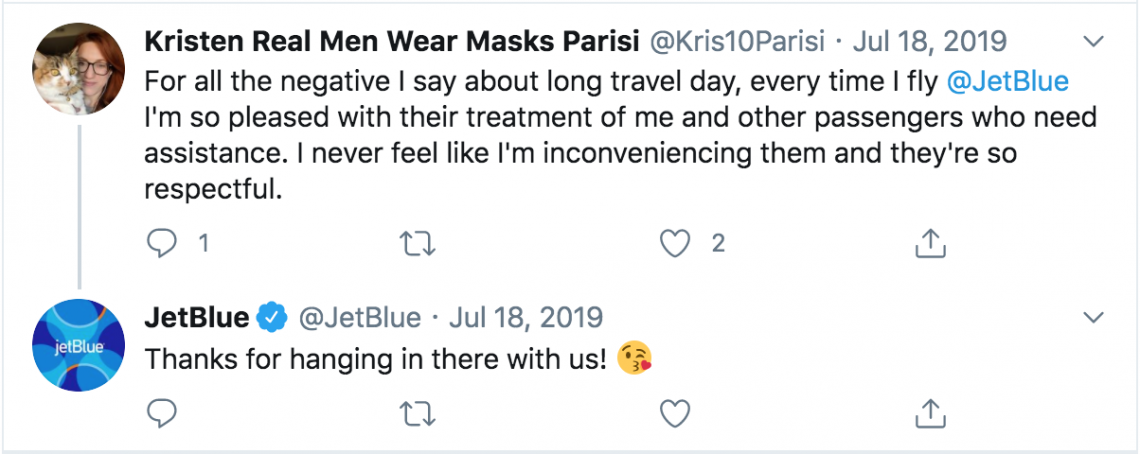Viewport: 1140px width, 454px height.
Task: Open Kristen Parisi's profile picture
Action: pyautogui.click(x=79, y=66)
